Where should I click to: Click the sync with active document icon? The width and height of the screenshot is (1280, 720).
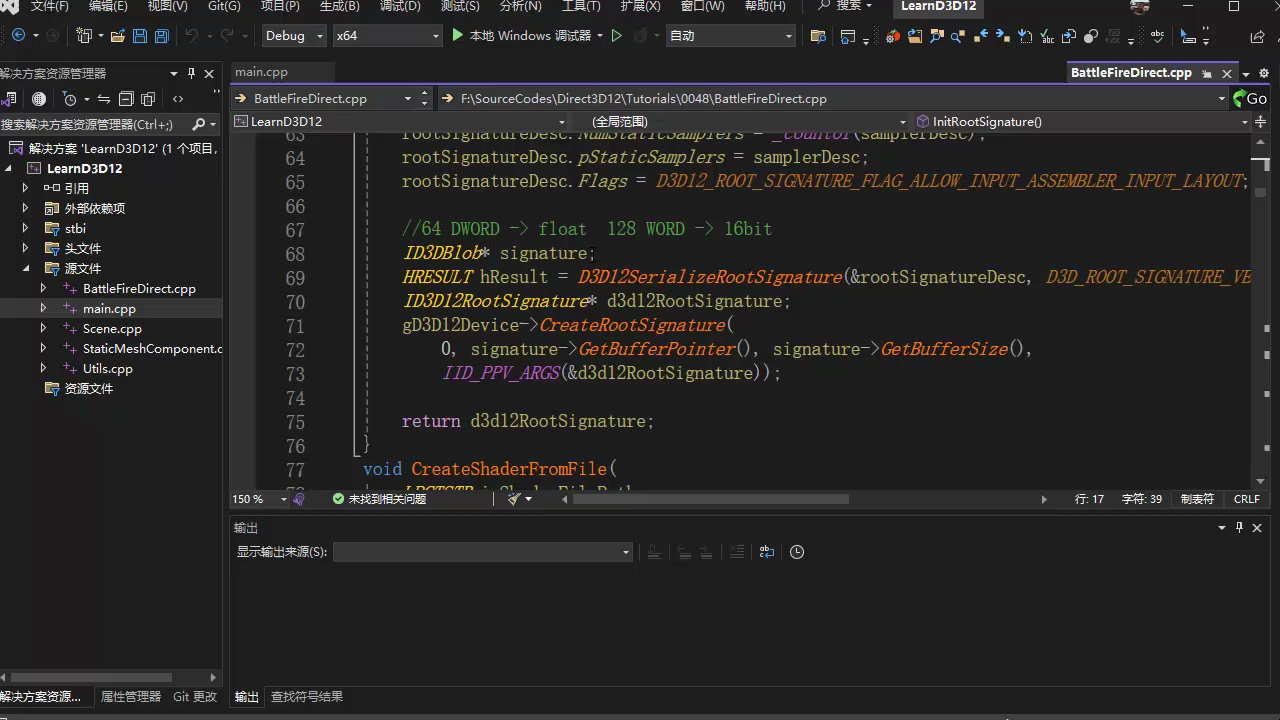[103, 99]
